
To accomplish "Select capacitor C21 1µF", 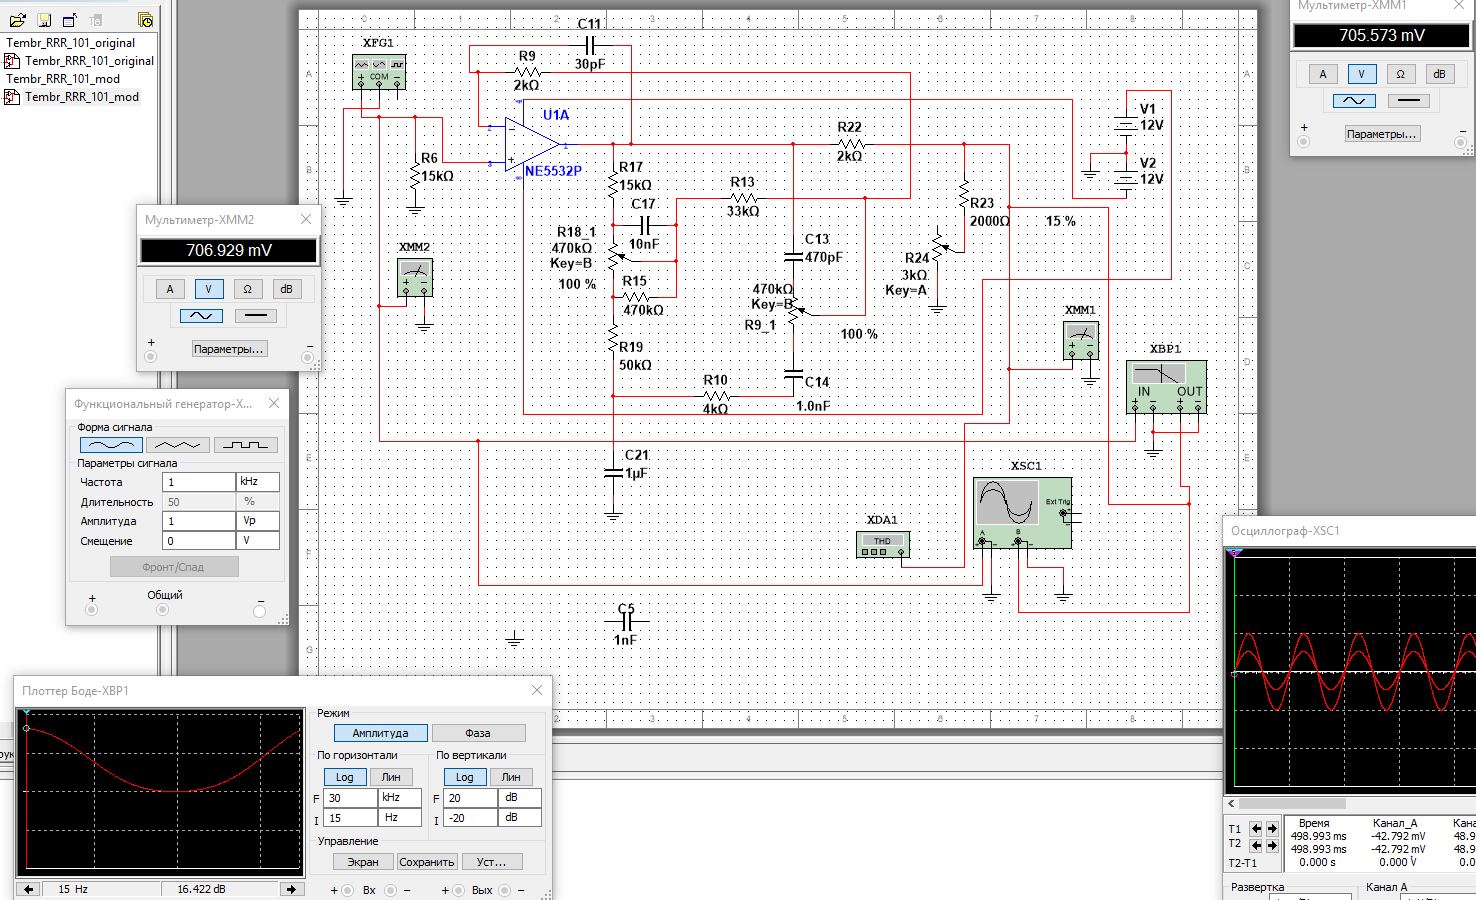I will (x=613, y=472).
